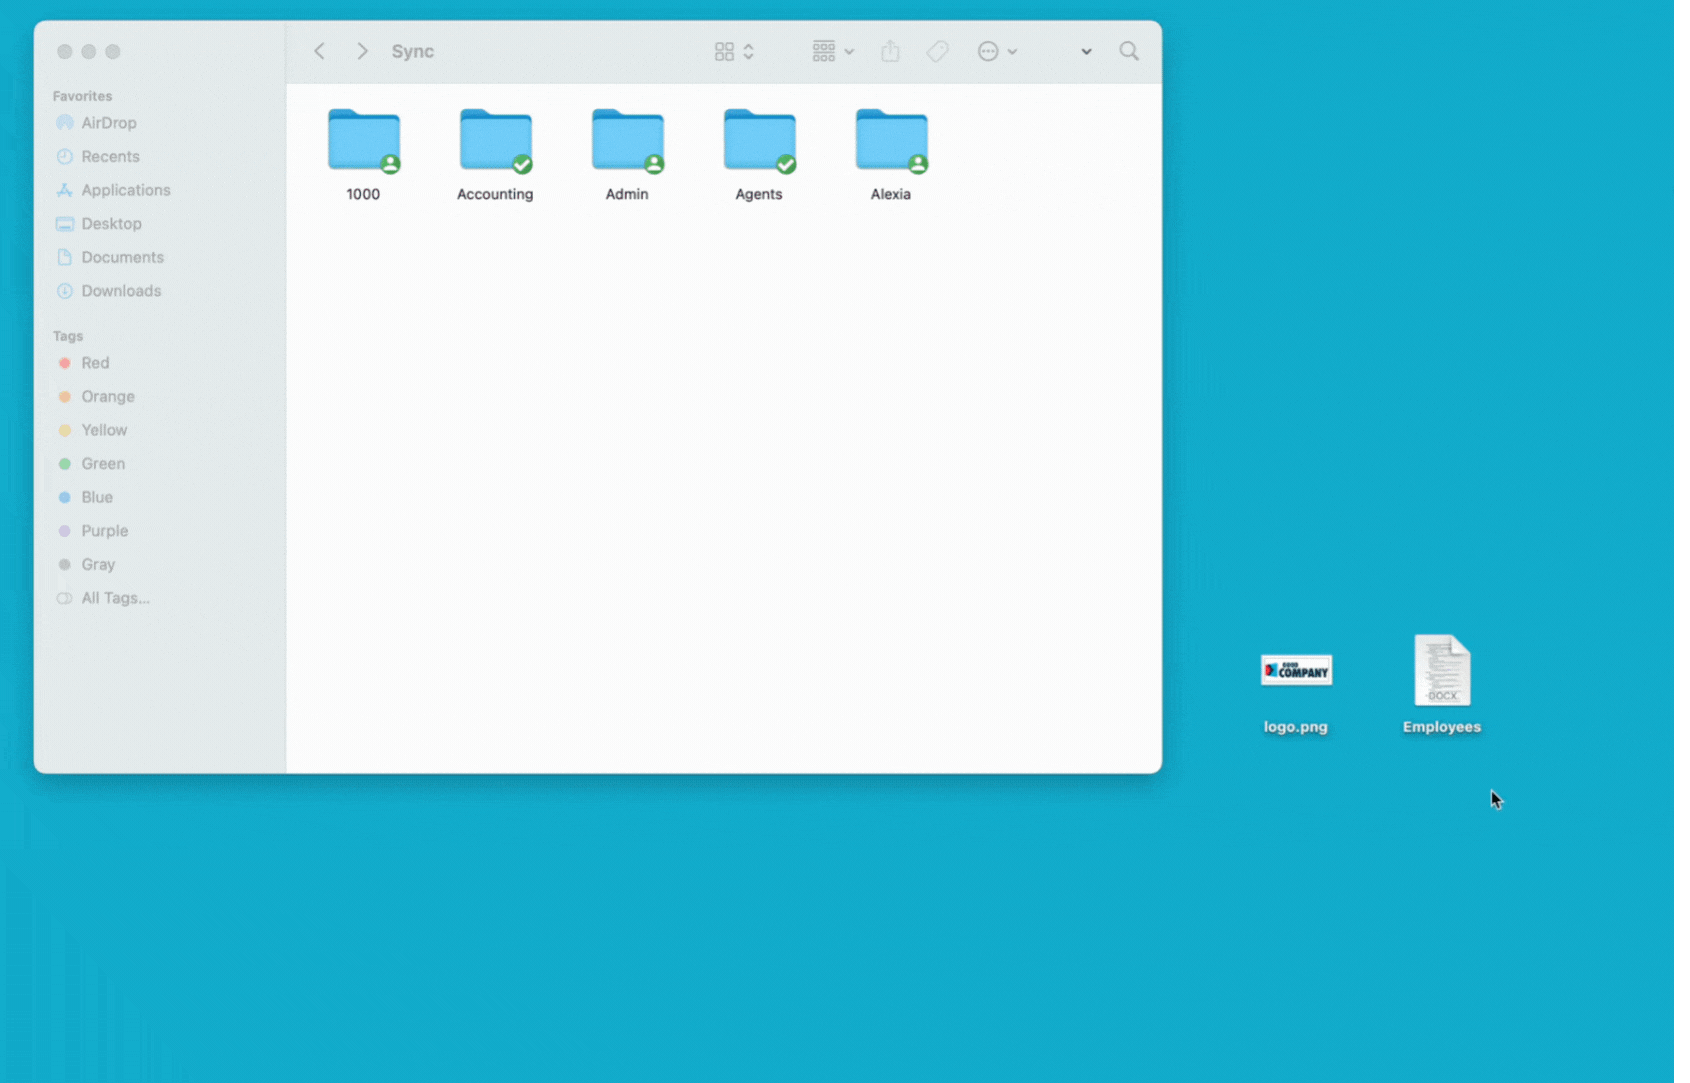
Task: Select the 1000 shared folder
Action: coord(363,143)
